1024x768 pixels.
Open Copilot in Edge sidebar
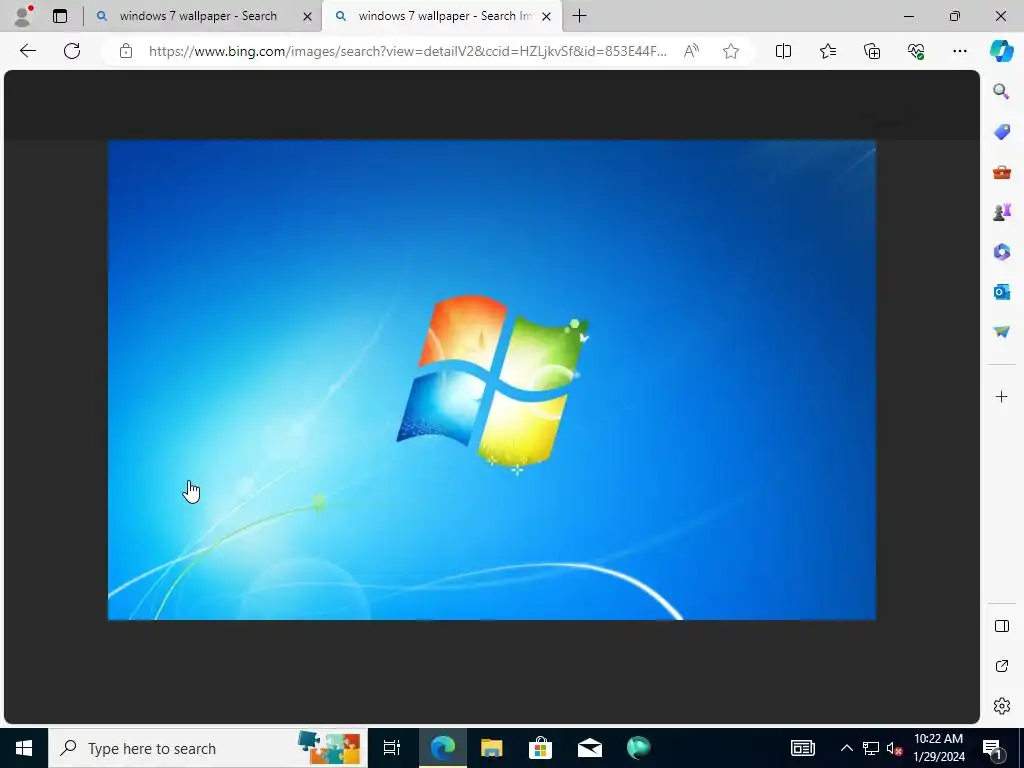[1001, 51]
